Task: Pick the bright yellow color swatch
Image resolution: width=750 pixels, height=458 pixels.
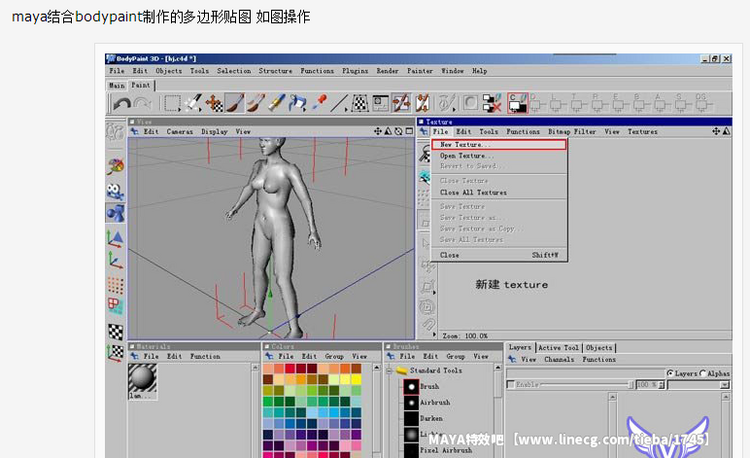Action: pyautogui.click(x=356, y=380)
